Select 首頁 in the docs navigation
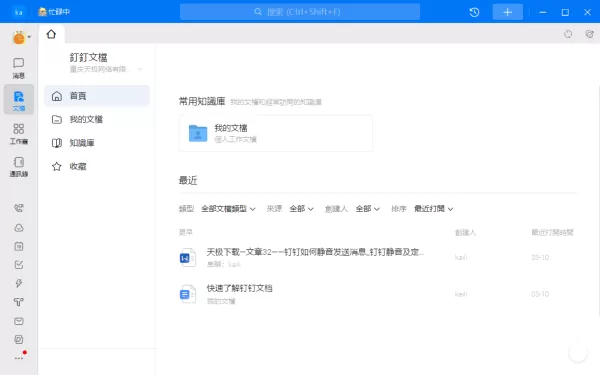The image size is (600, 375). point(97,96)
